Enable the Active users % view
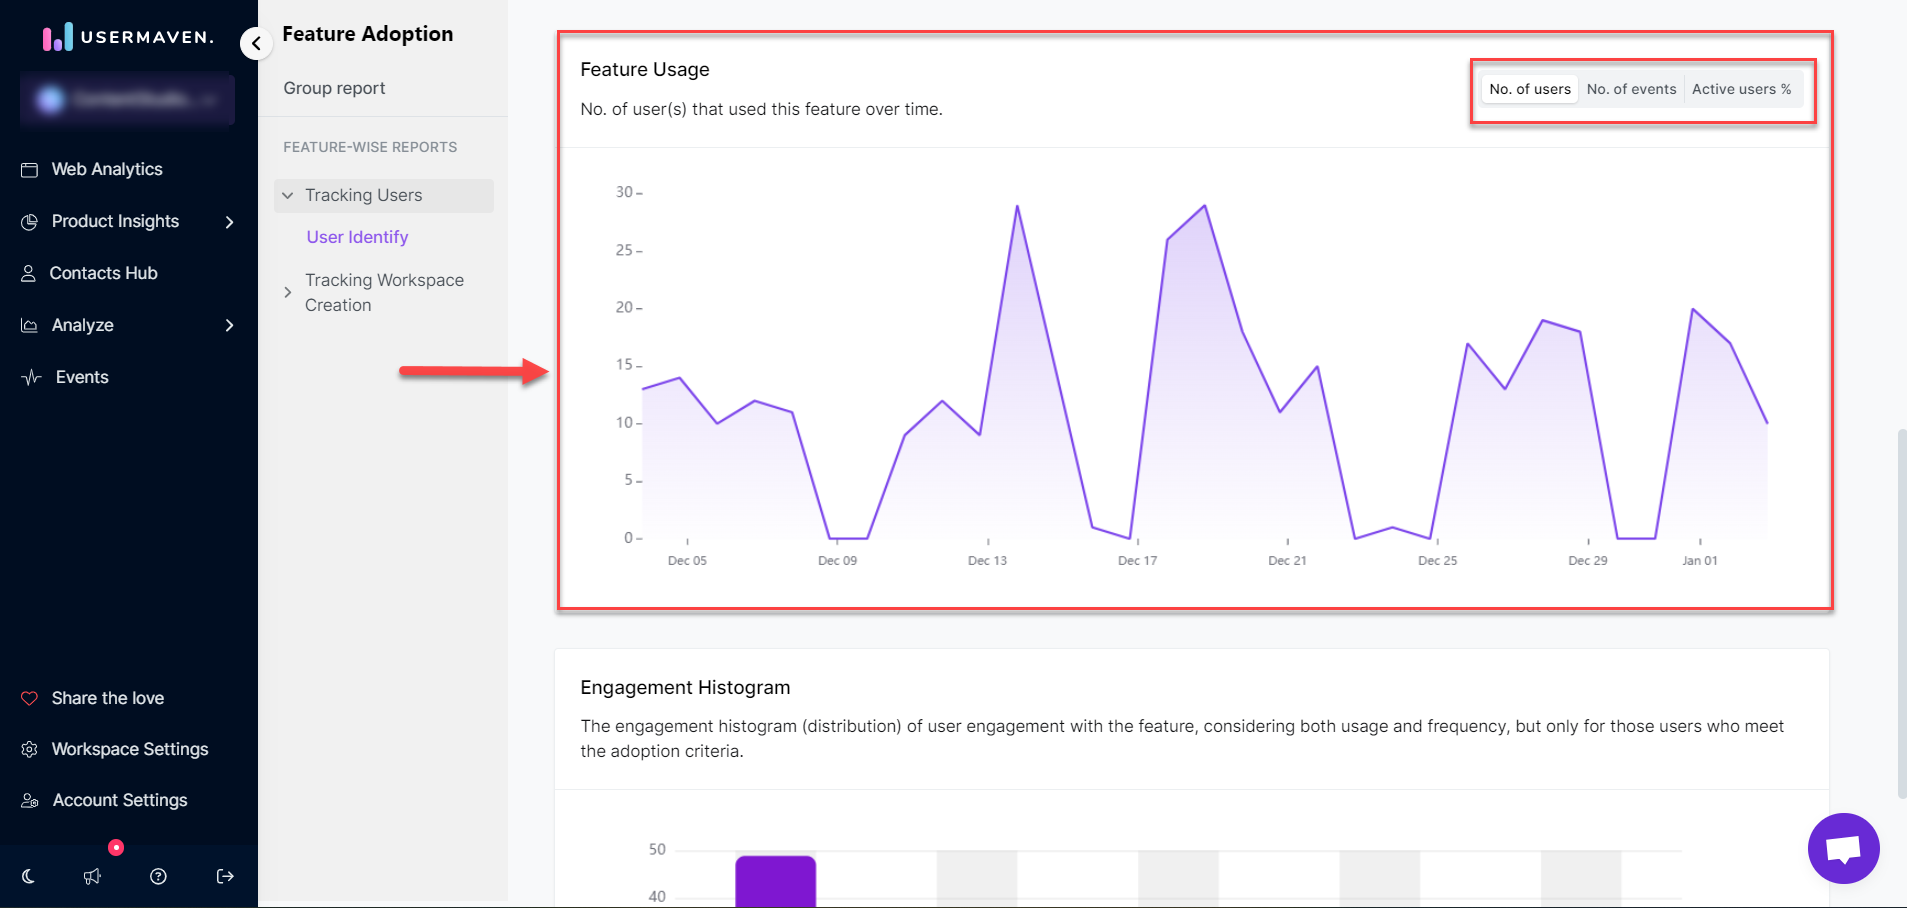Image resolution: width=1907 pixels, height=908 pixels. [x=1741, y=89]
